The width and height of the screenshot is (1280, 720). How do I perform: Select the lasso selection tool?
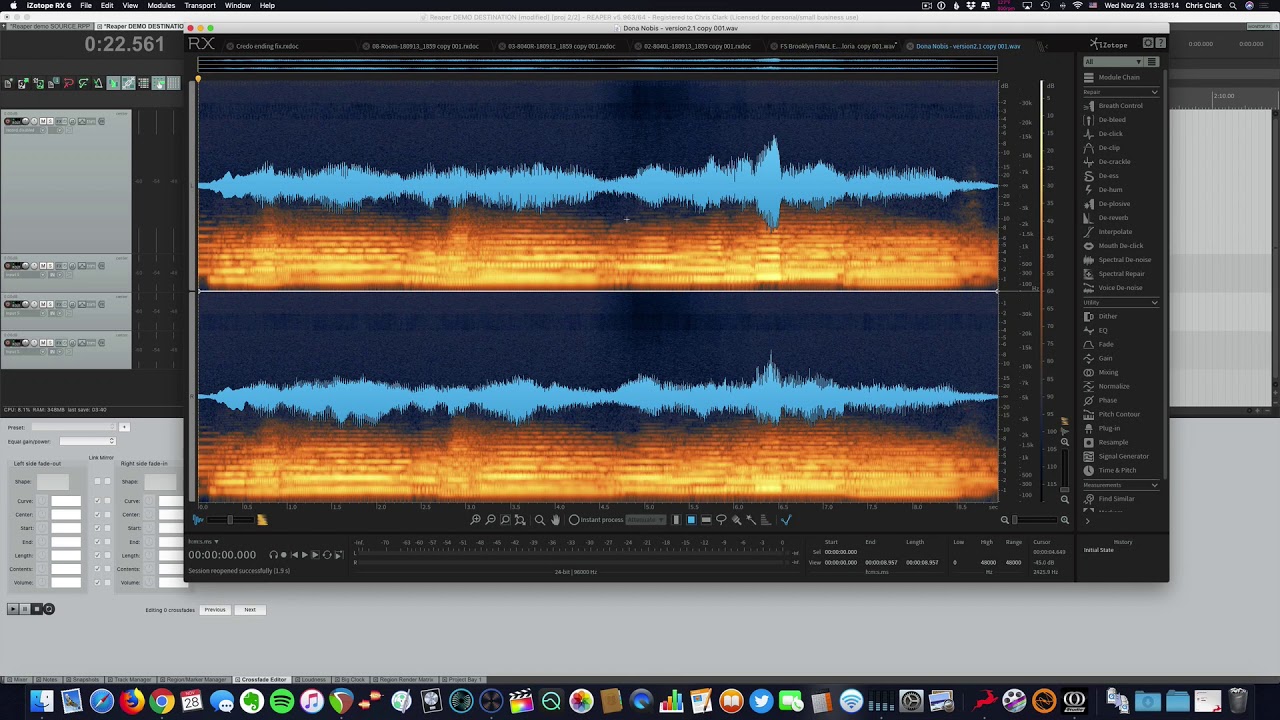(721, 520)
